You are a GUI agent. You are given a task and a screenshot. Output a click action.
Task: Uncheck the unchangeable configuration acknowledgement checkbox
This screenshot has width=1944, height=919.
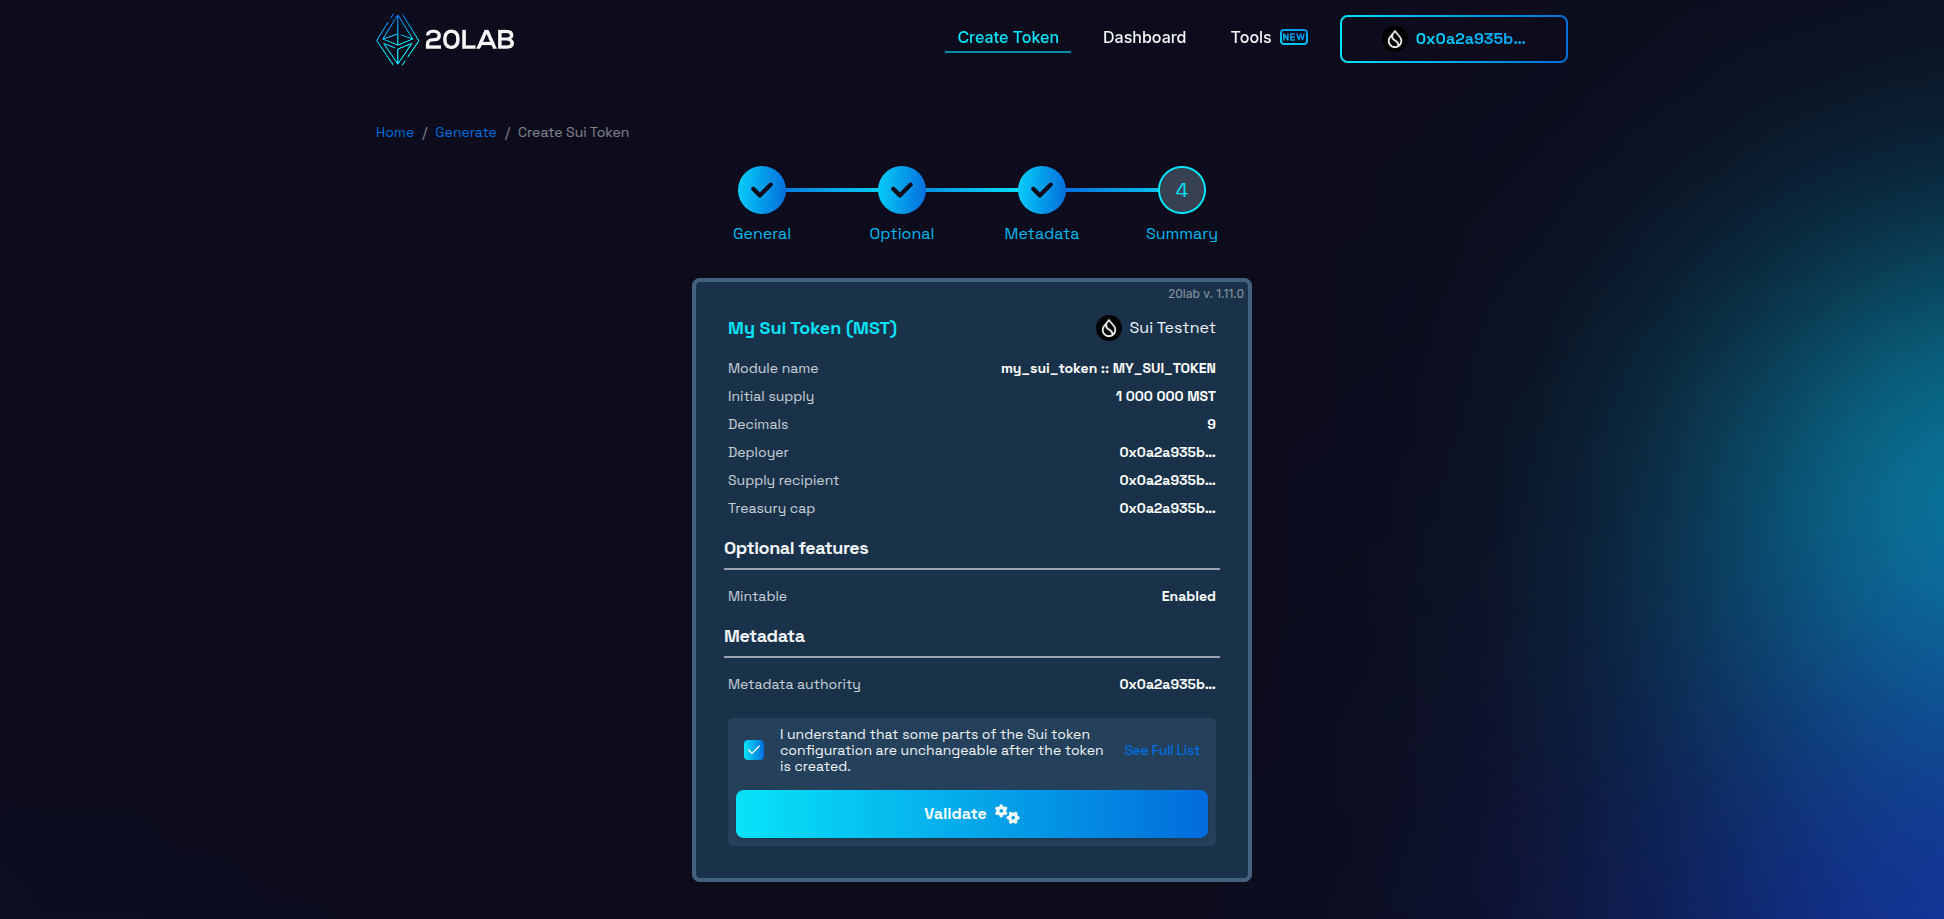pyautogui.click(x=754, y=750)
